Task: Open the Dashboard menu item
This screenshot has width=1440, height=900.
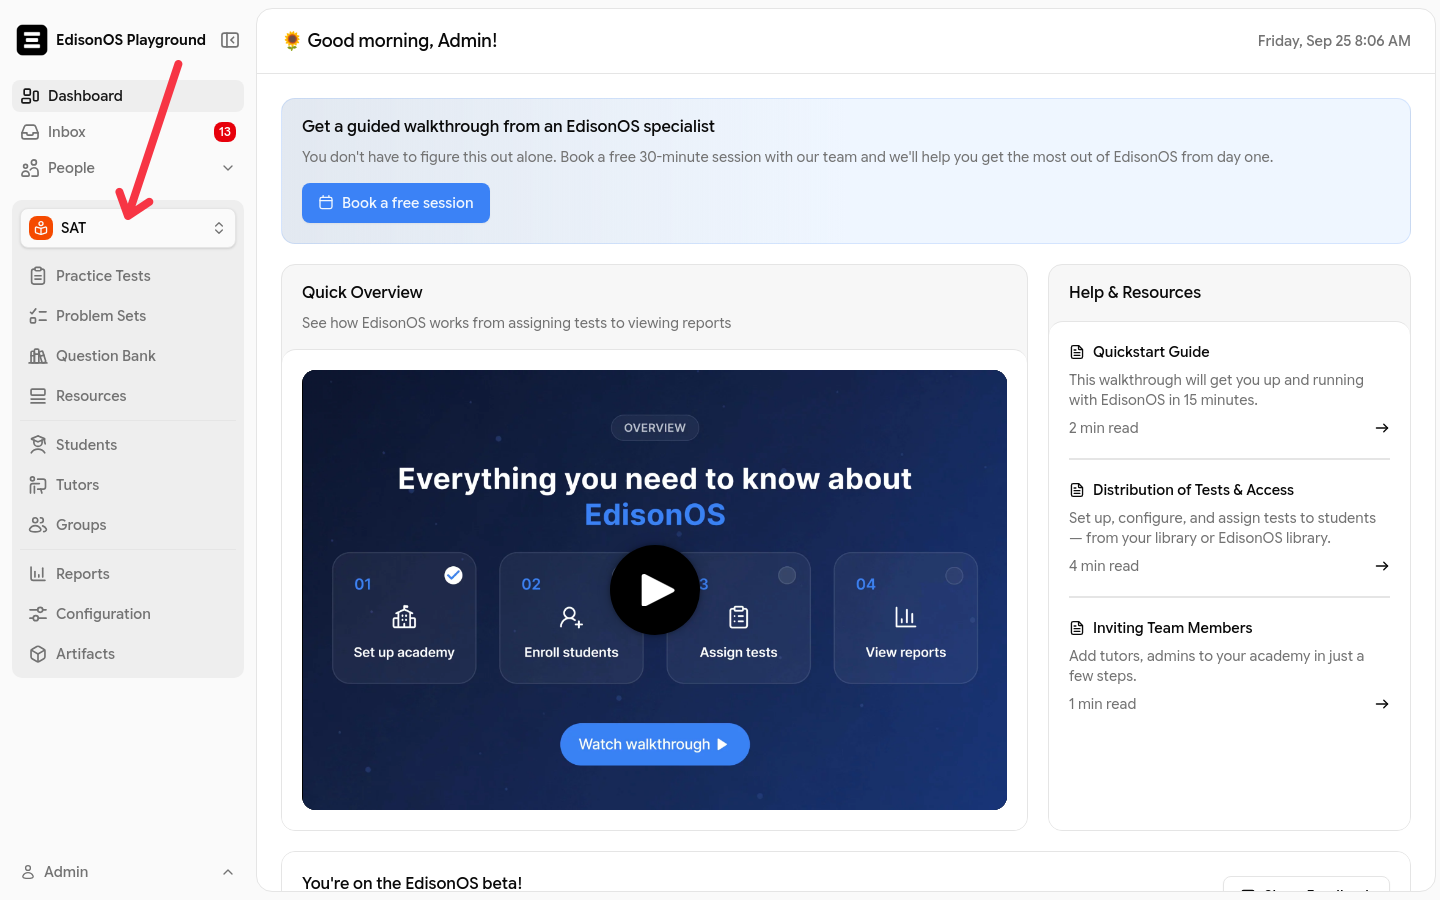Action: click(128, 96)
